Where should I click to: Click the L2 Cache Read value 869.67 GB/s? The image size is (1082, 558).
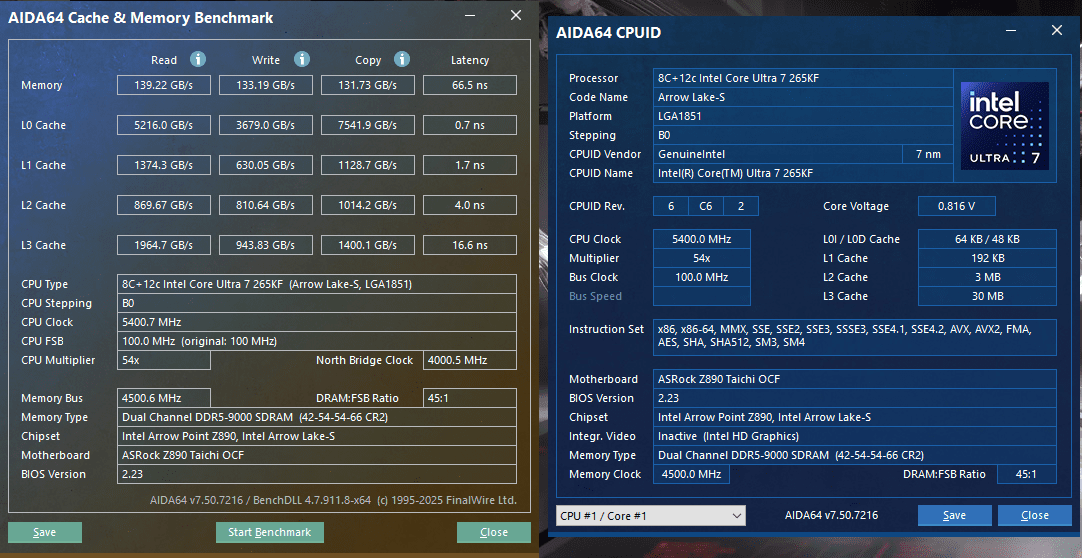(164, 206)
